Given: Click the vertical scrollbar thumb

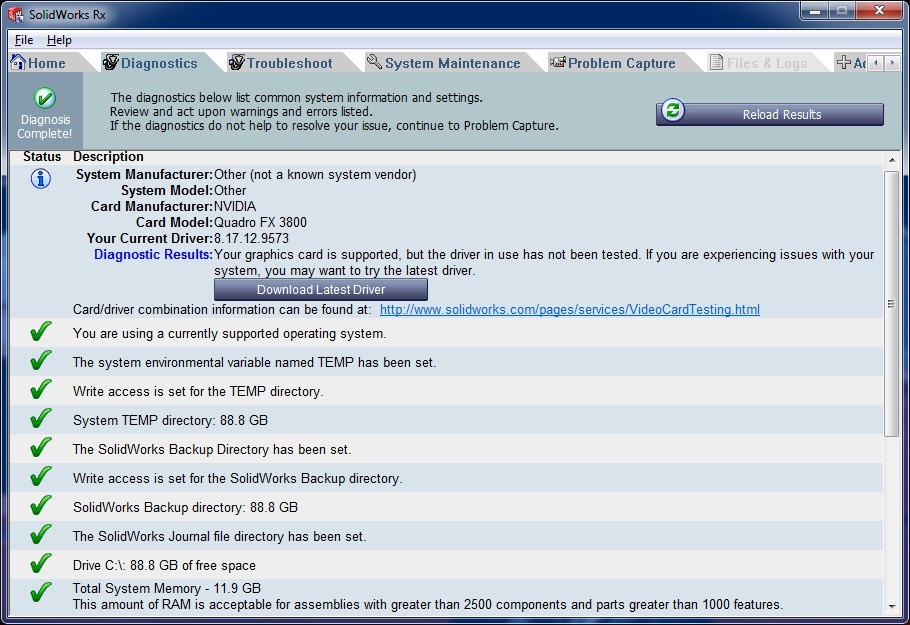Looking at the screenshot, I should 892,304.
